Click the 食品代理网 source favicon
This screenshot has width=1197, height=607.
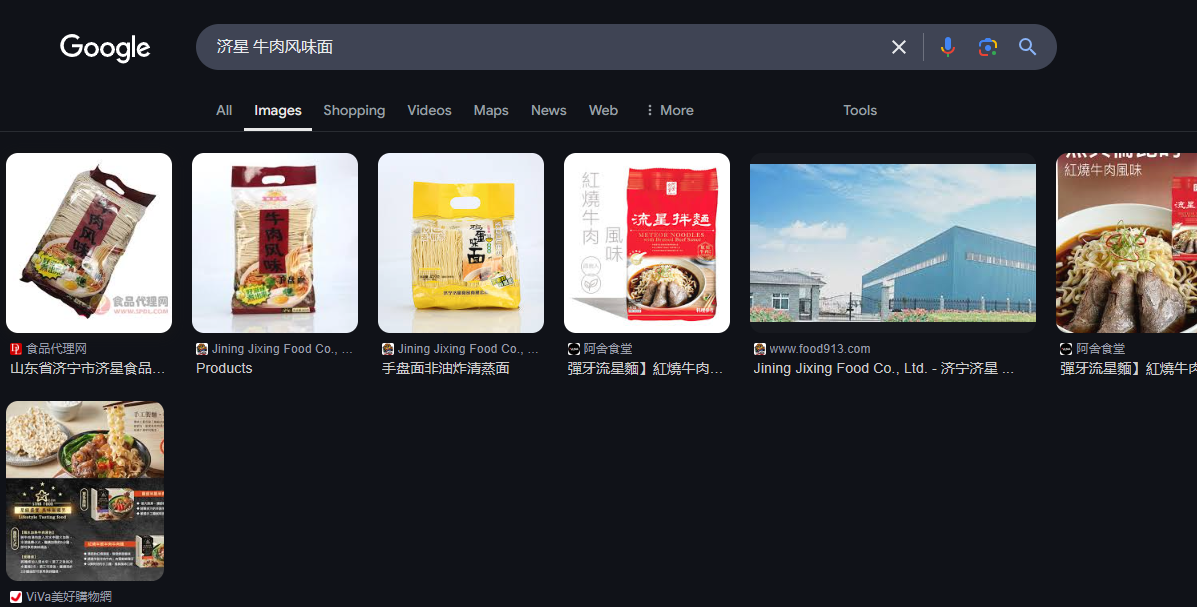tap(16, 349)
